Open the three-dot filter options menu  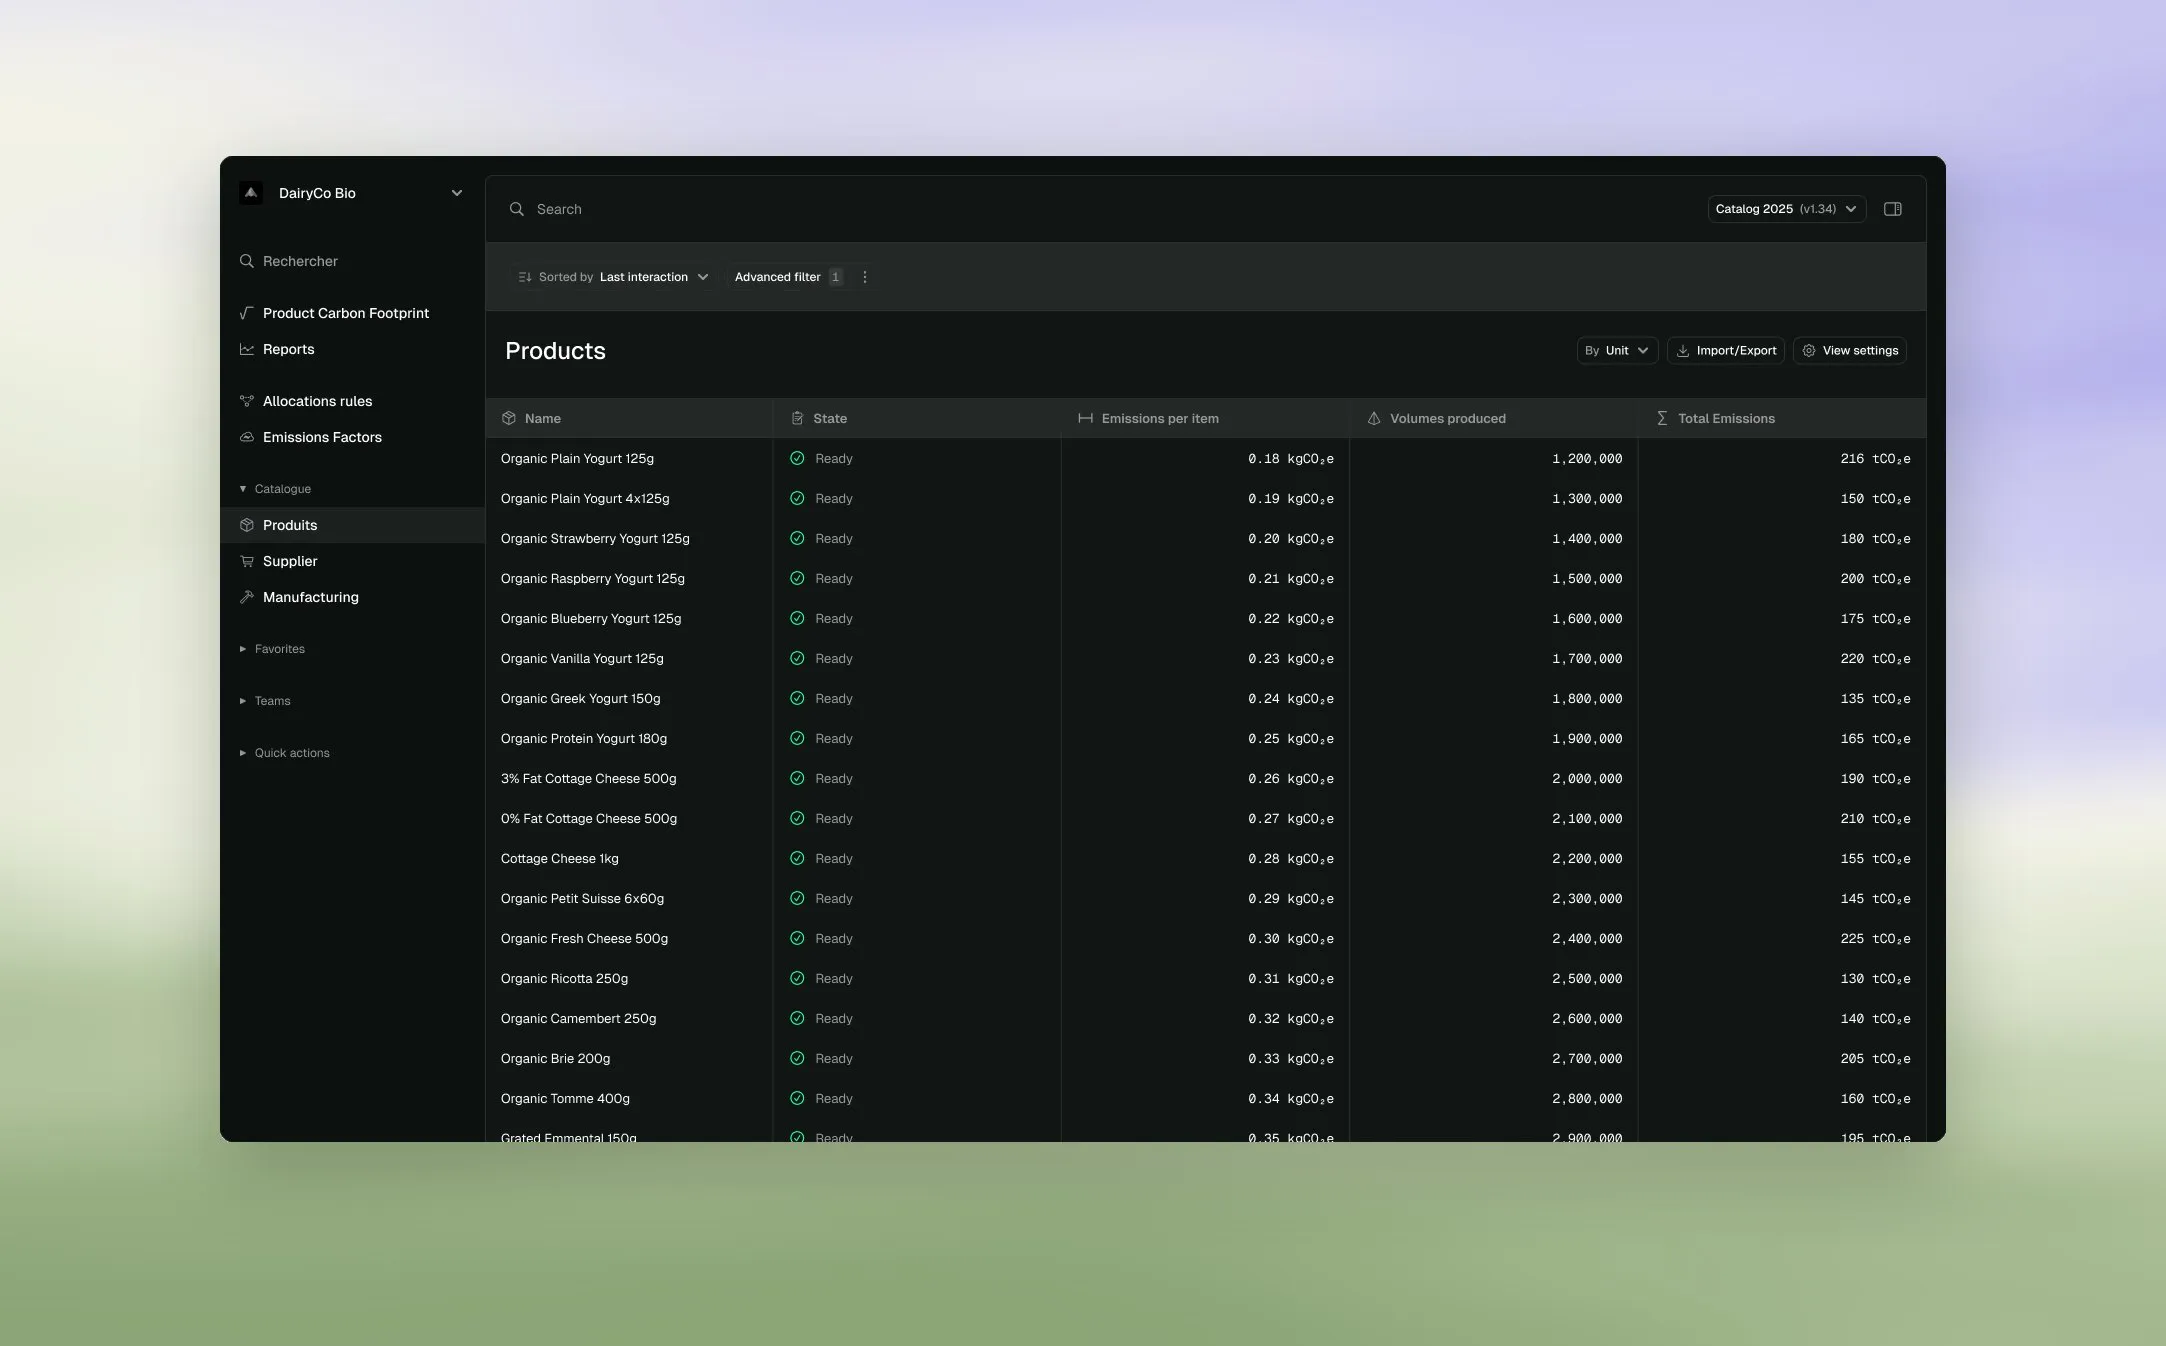point(865,277)
